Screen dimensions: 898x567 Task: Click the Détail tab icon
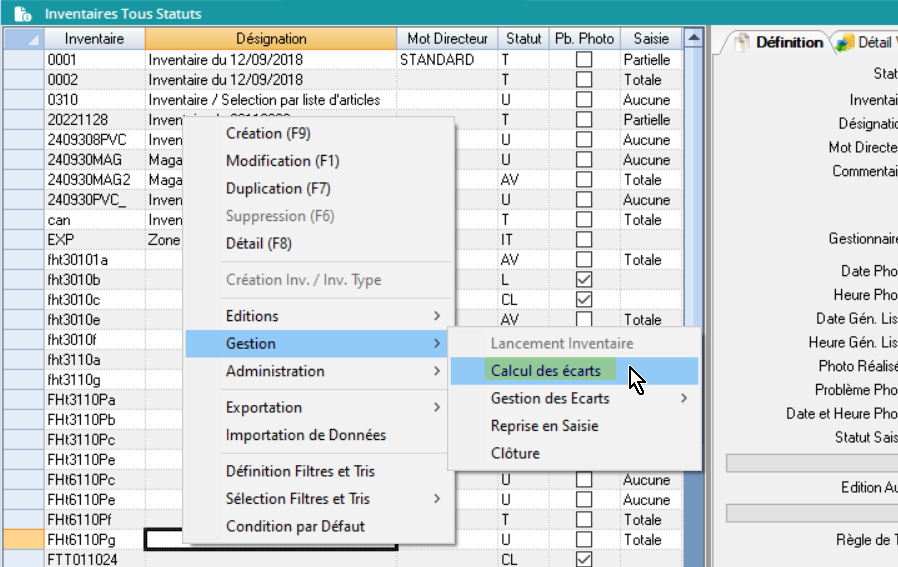pos(845,42)
